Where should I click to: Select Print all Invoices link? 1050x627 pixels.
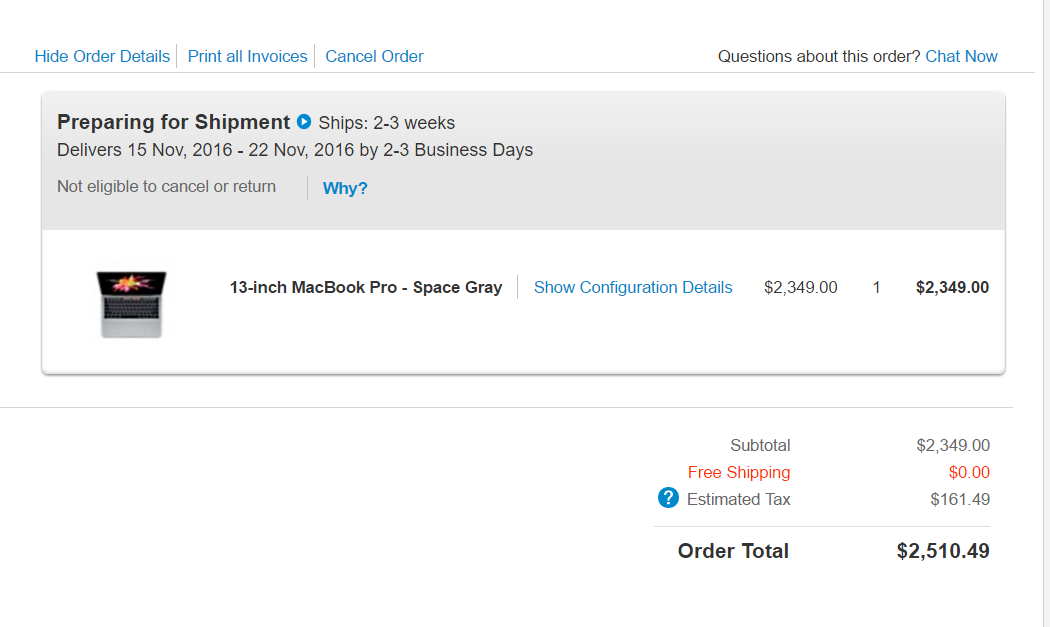click(x=247, y=56)
